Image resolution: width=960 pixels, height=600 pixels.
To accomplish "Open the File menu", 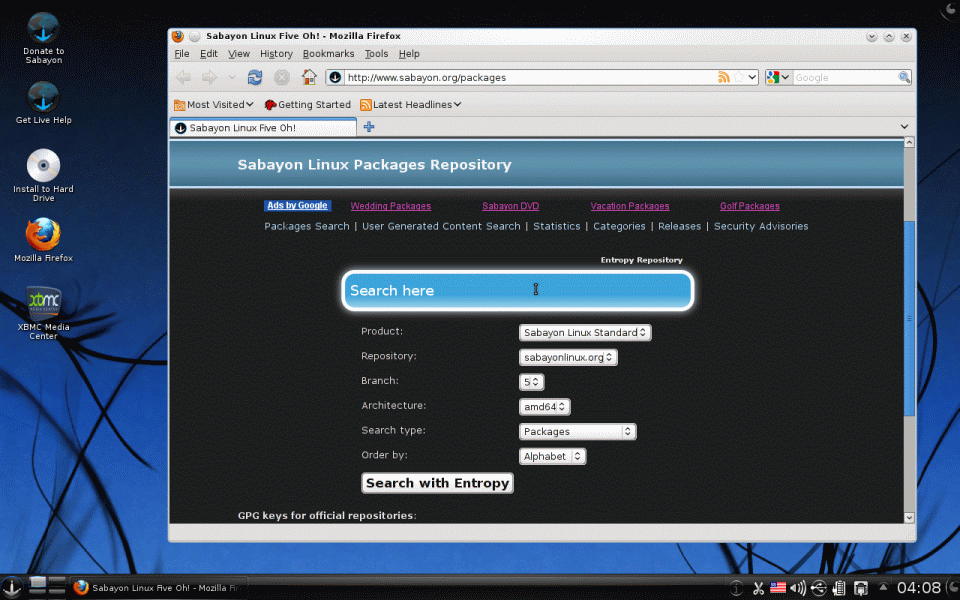I will (x=182, y=54).
